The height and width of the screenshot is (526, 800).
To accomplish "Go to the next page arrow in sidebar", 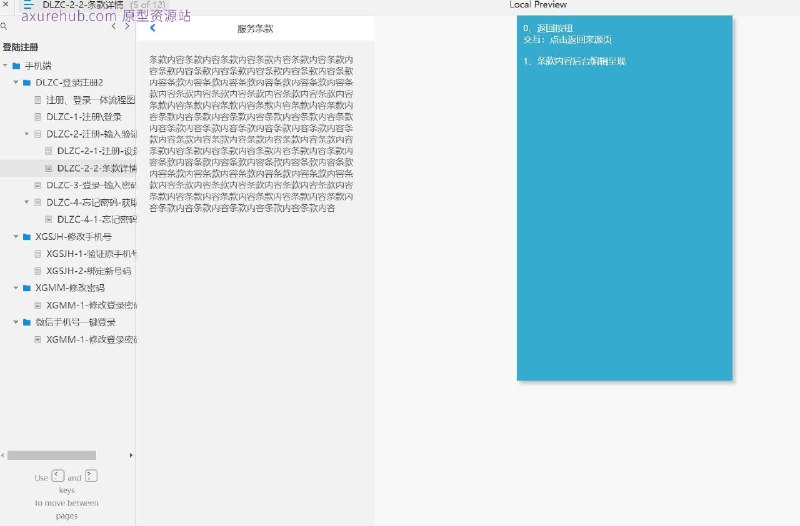I will [x=127, y=26].
